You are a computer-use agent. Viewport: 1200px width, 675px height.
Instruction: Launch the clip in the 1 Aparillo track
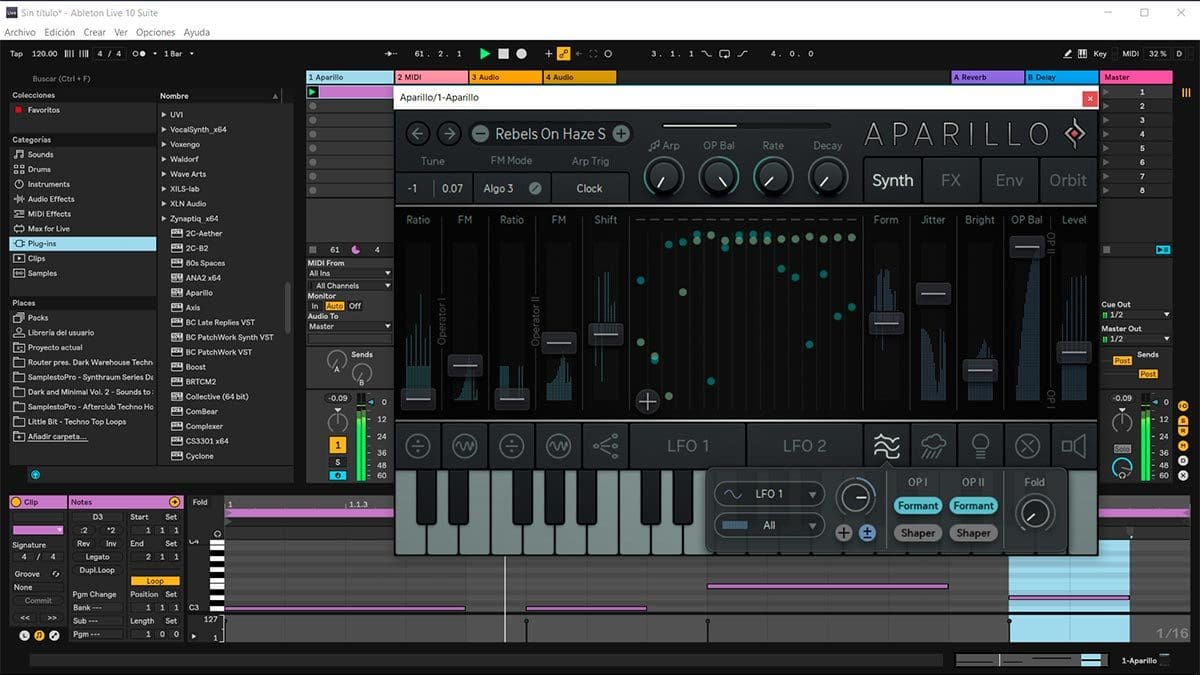click(x=313, y=92)
